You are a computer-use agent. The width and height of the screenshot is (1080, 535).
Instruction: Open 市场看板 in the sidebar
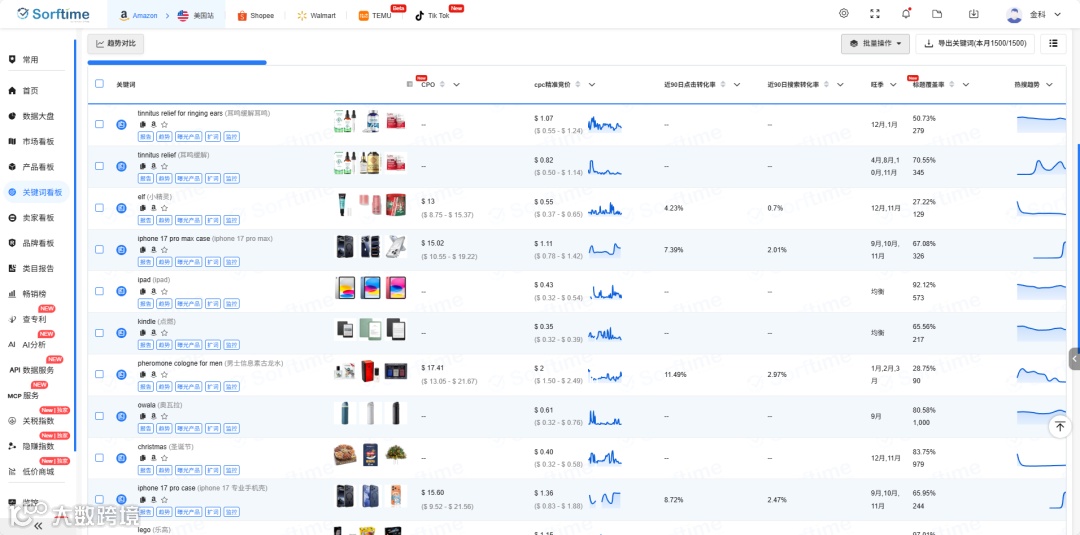click(38, 141)
